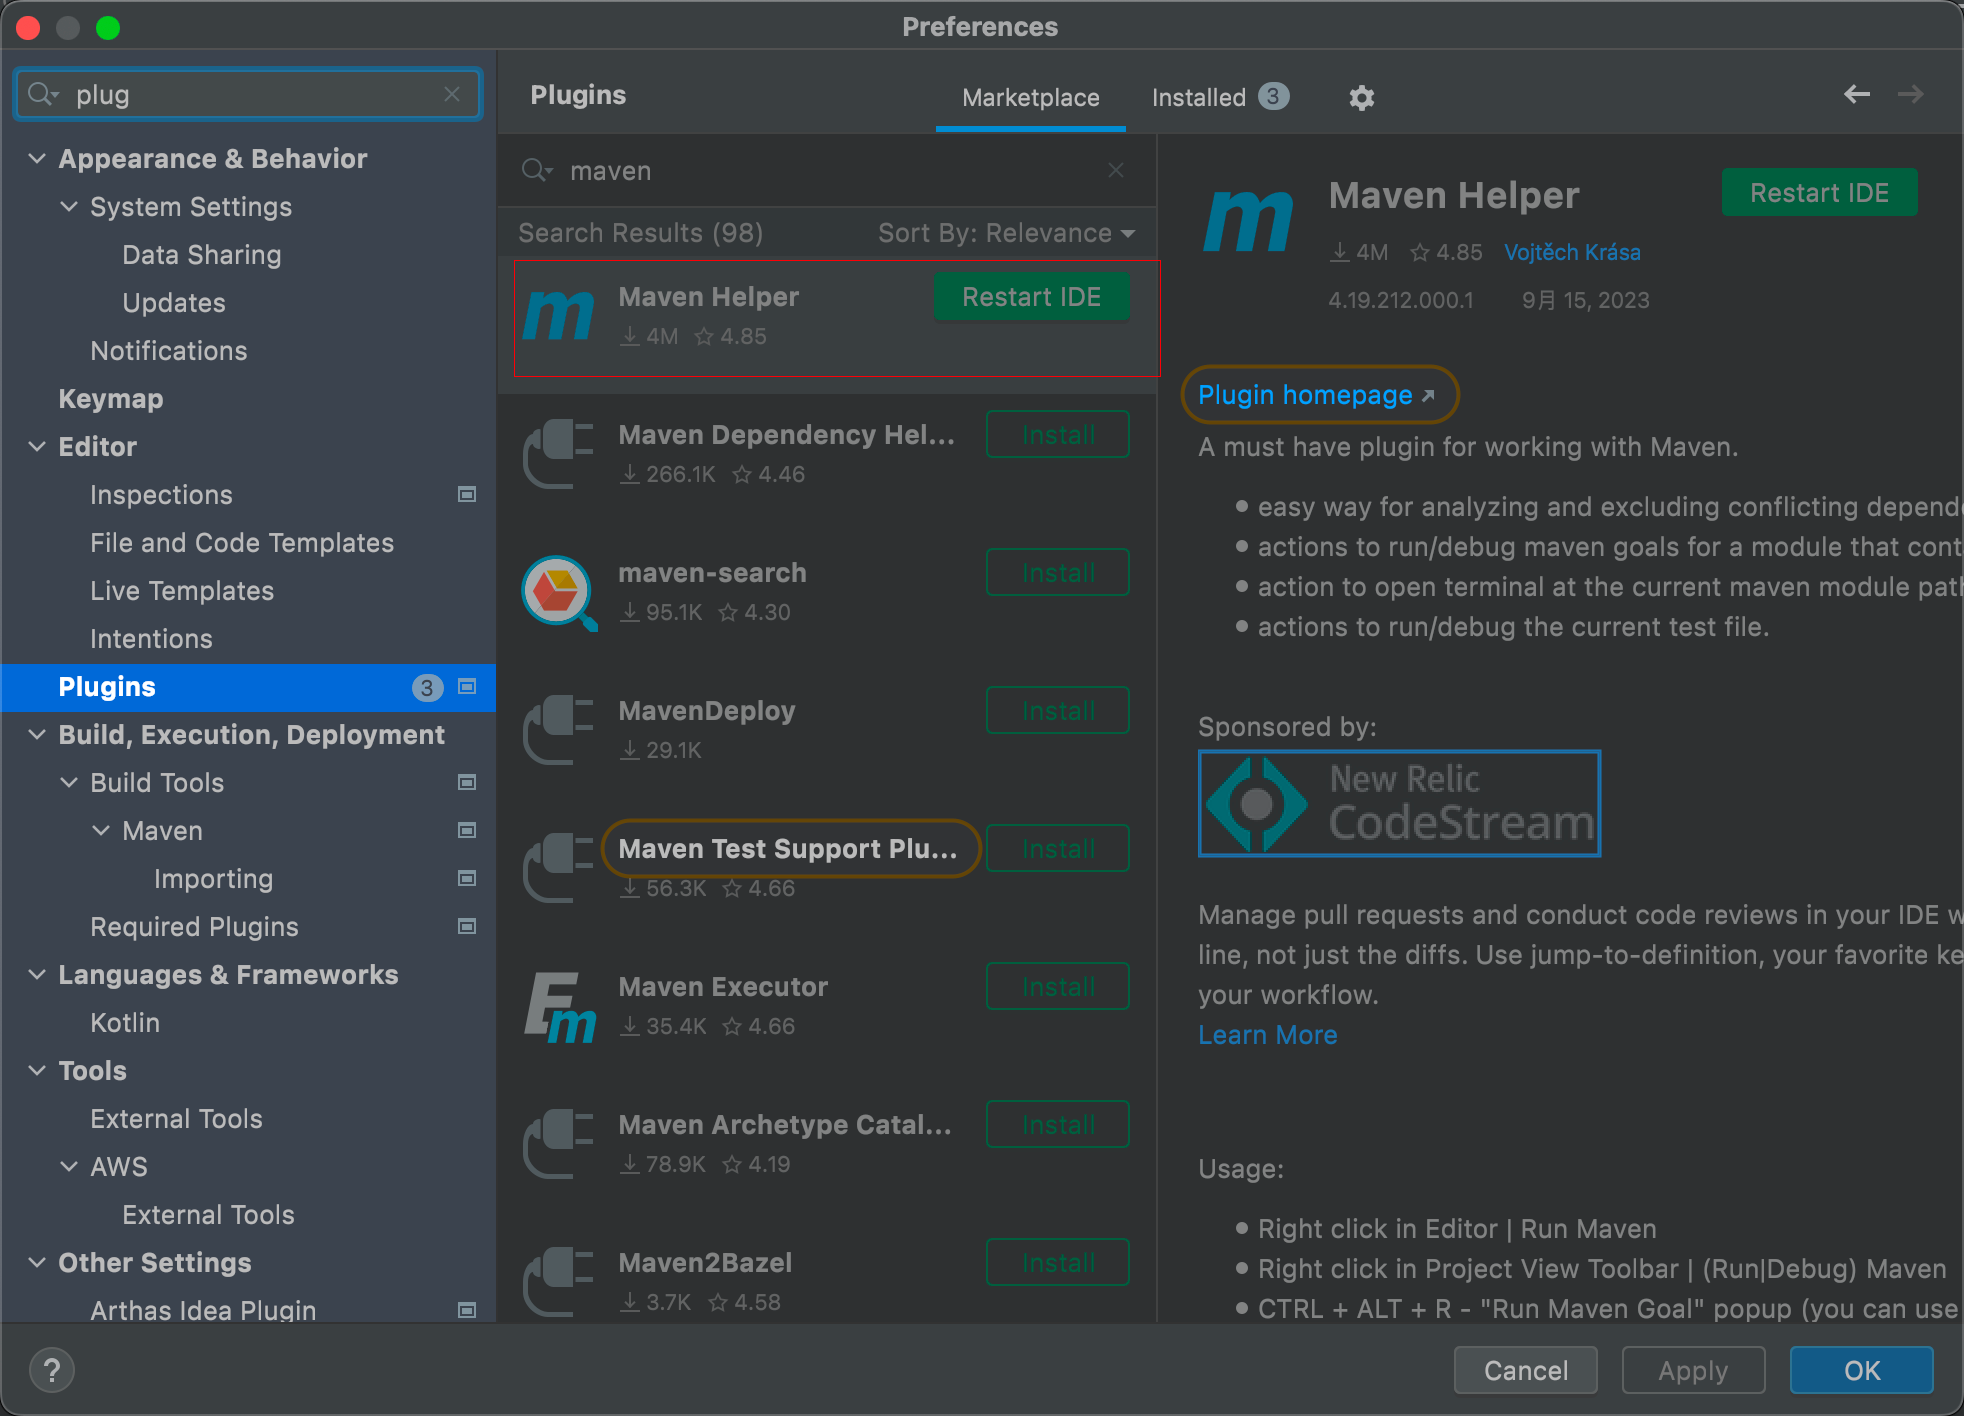Click the New Relic CodeStream banner

click(x=1398, y=803)
